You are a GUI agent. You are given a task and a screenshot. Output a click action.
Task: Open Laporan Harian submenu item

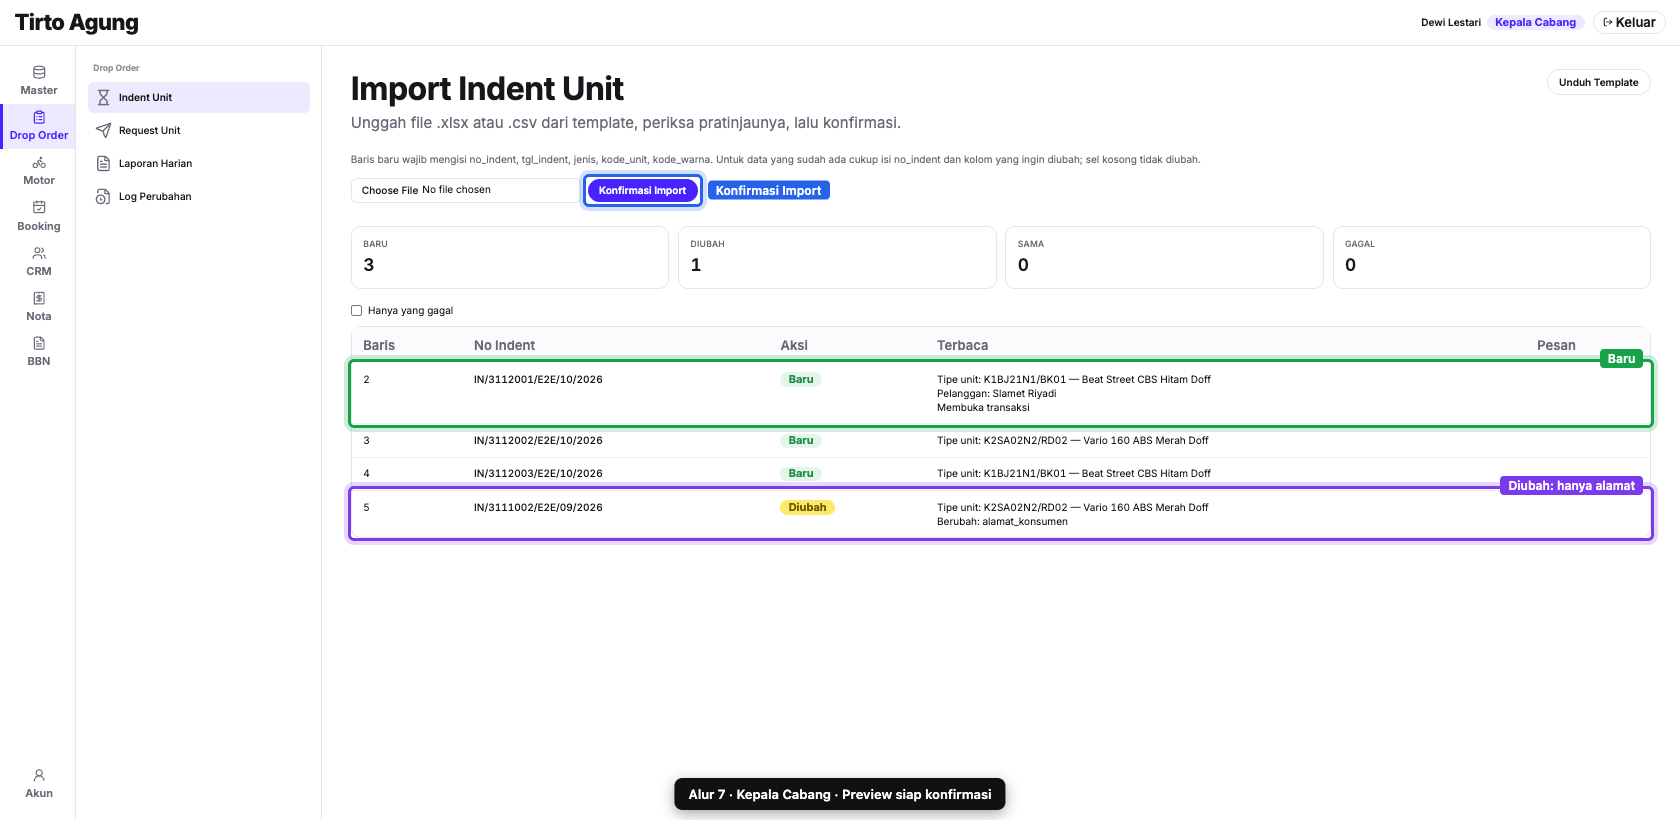(x=199, y=163)
